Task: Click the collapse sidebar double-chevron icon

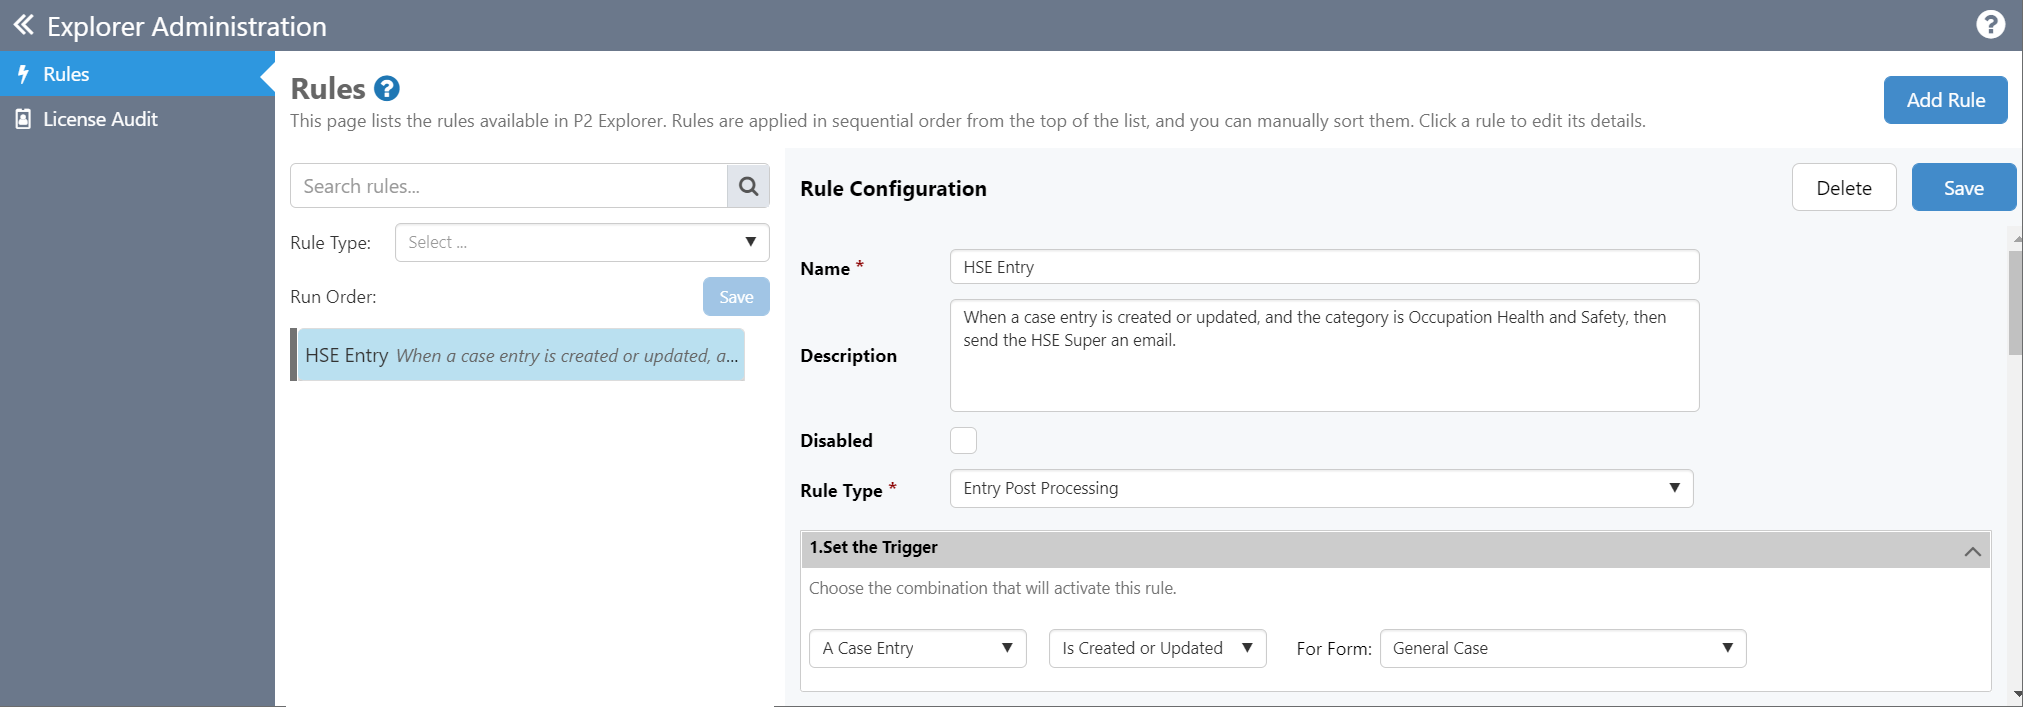Action: pos(23,25)
